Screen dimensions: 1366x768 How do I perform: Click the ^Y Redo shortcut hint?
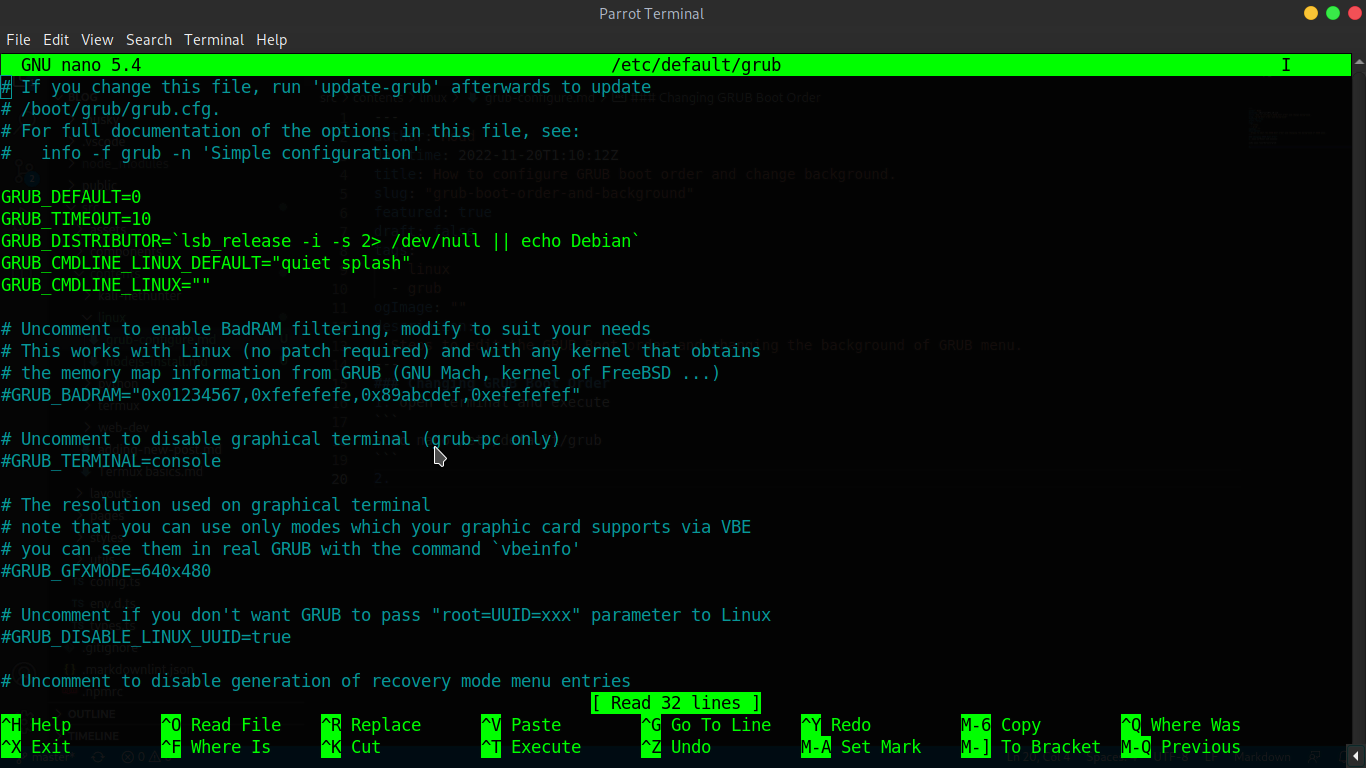(836, 725)
